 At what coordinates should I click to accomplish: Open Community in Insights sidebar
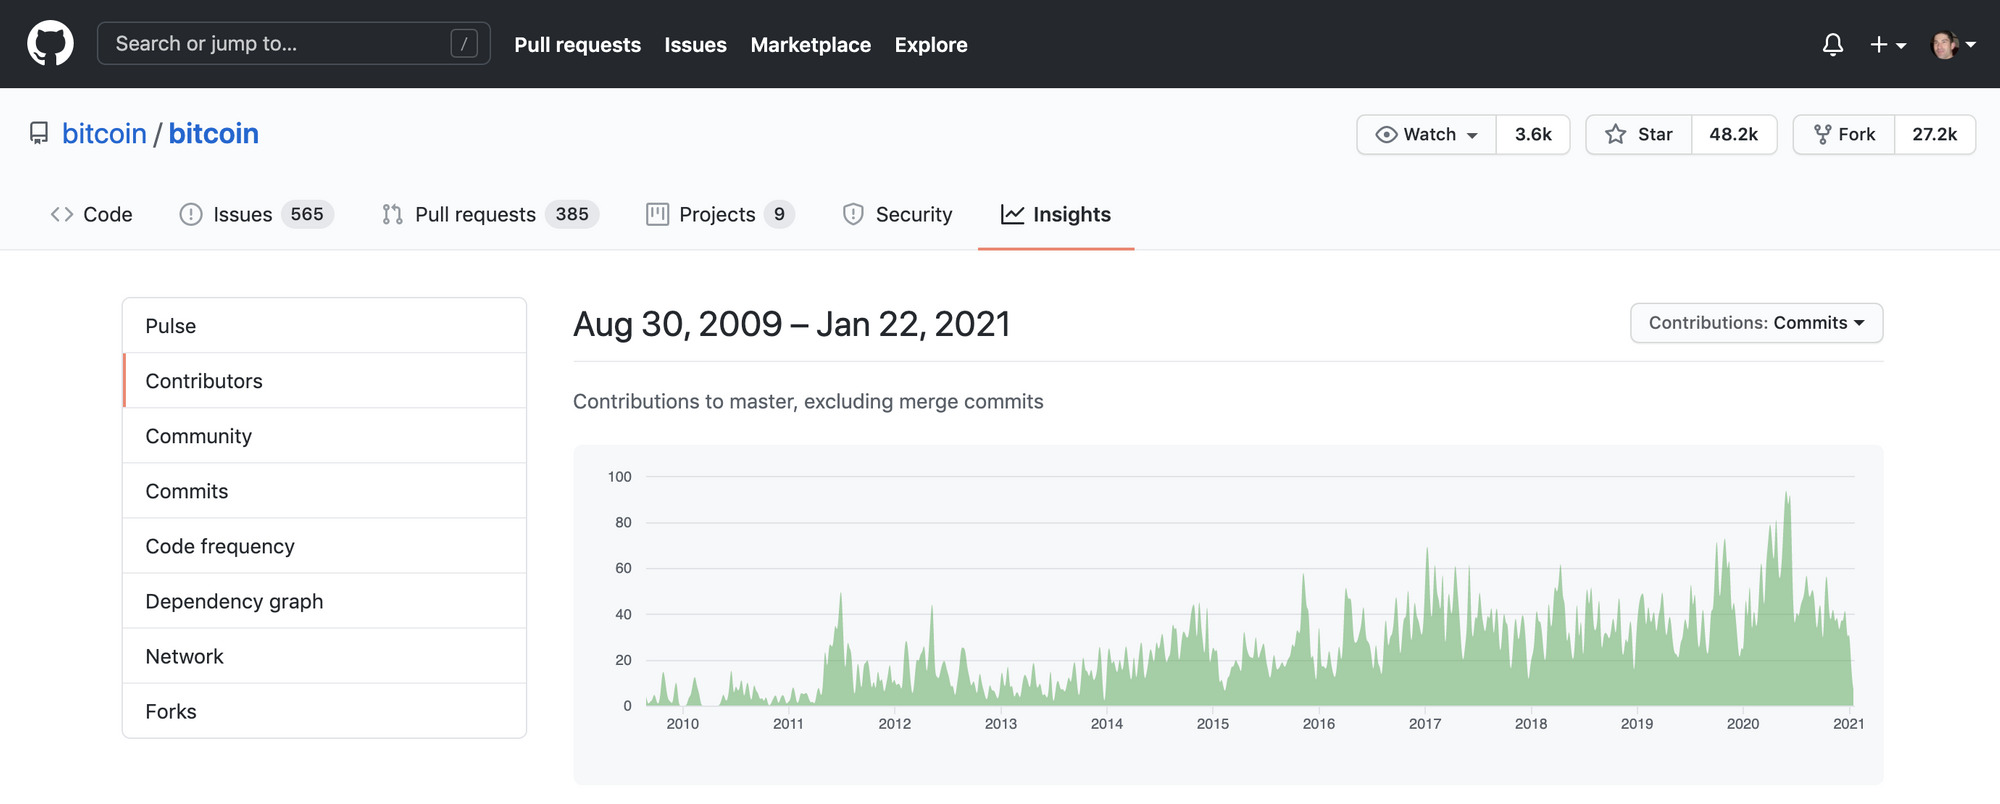pyautogui.click(x=324, y=436)
